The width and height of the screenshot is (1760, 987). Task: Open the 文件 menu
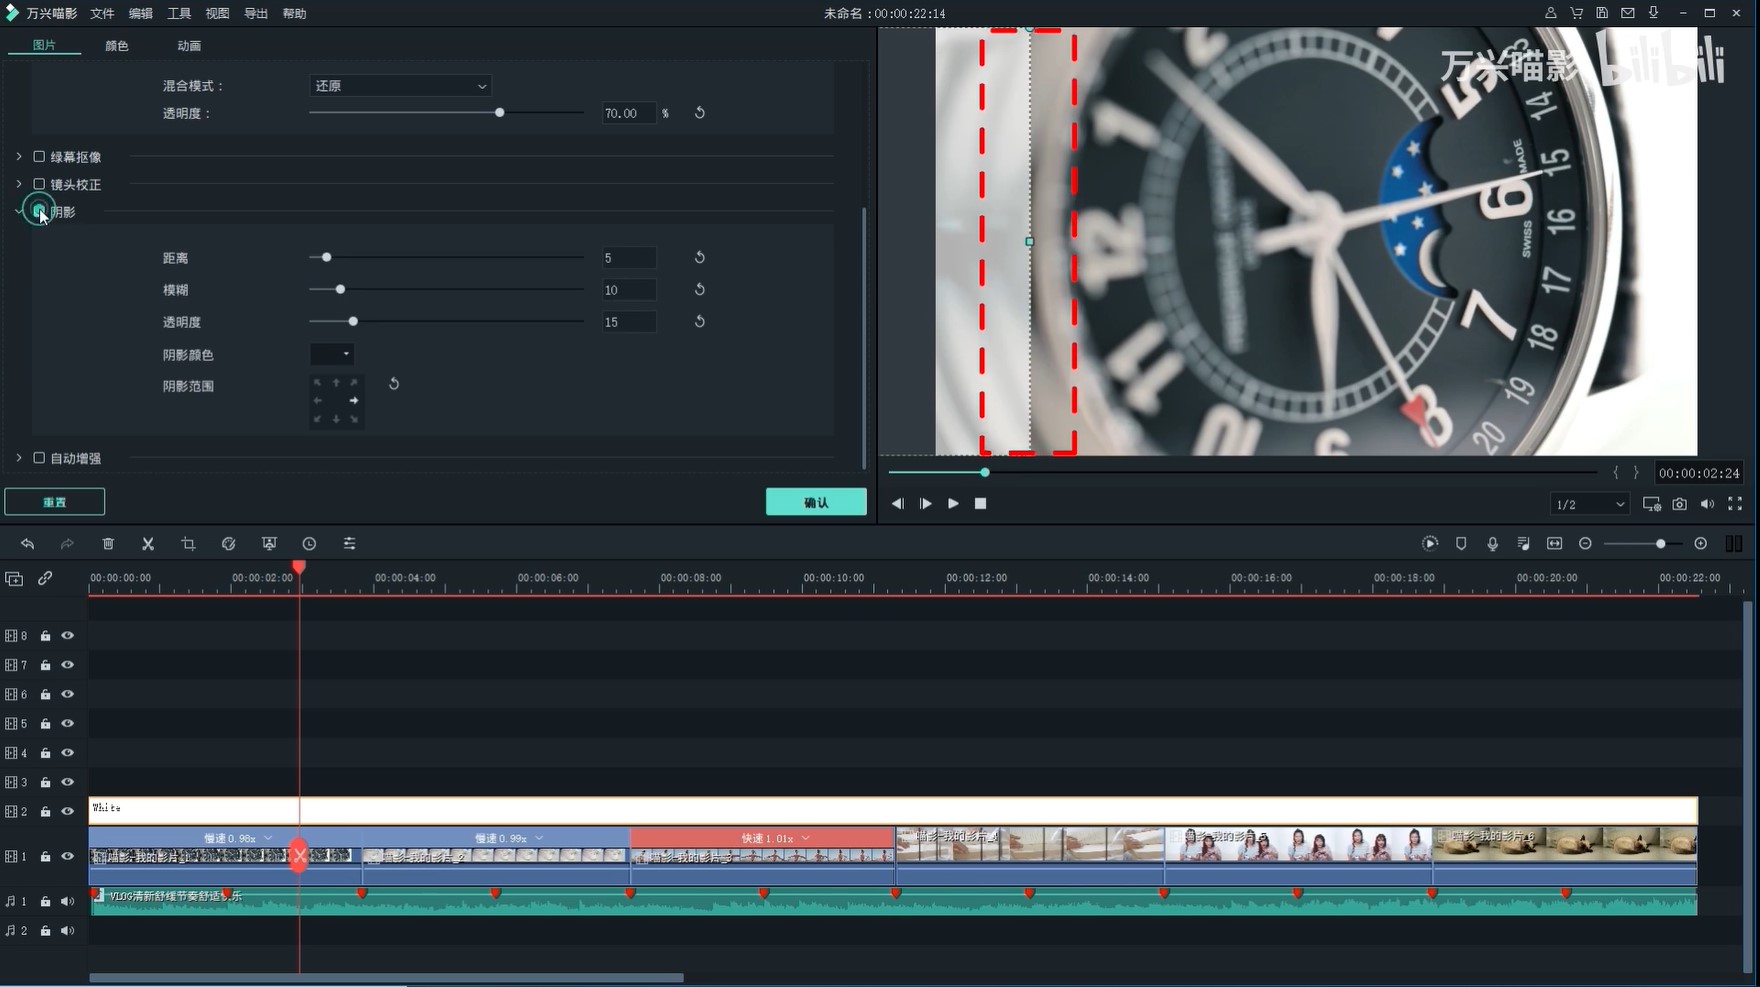pyautogui.click(x=102, y=14)
